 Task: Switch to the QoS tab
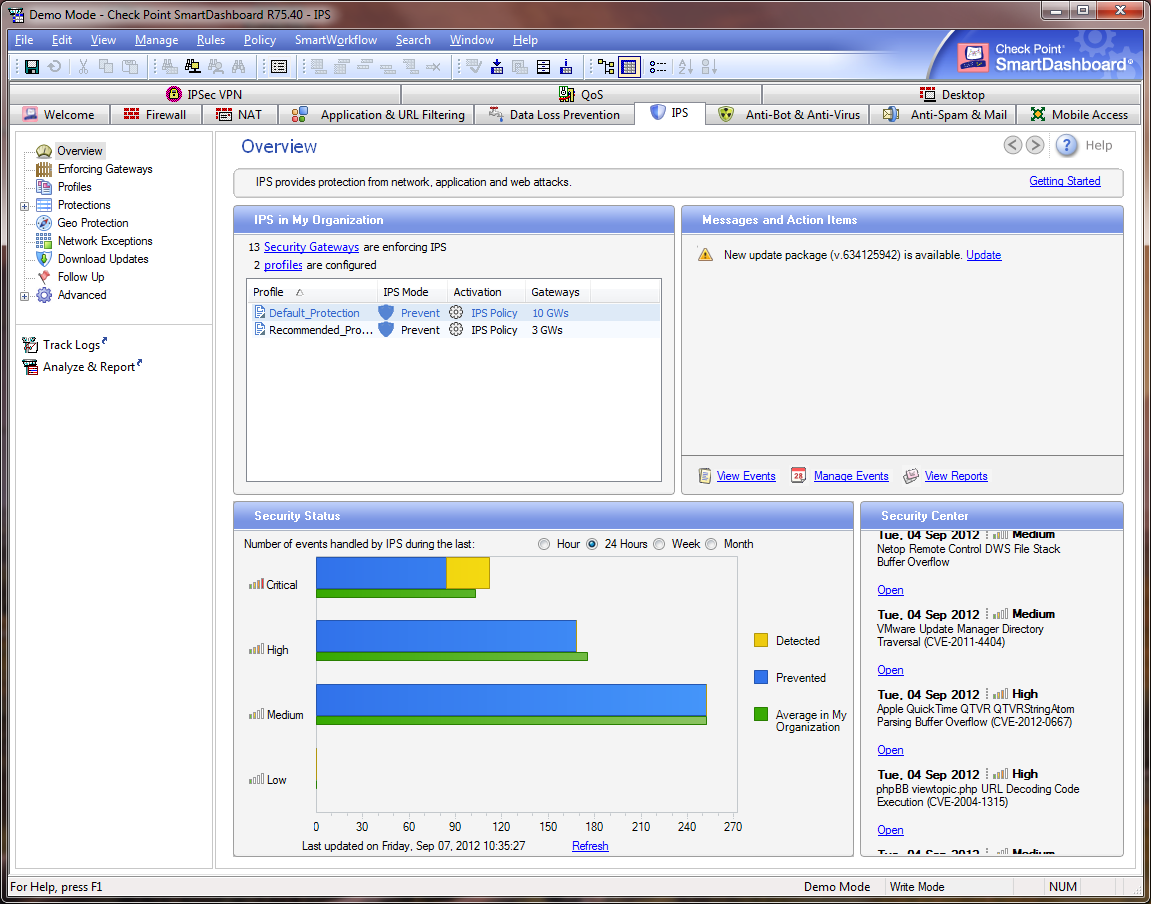pyautogui.click(x=581, y=95)
